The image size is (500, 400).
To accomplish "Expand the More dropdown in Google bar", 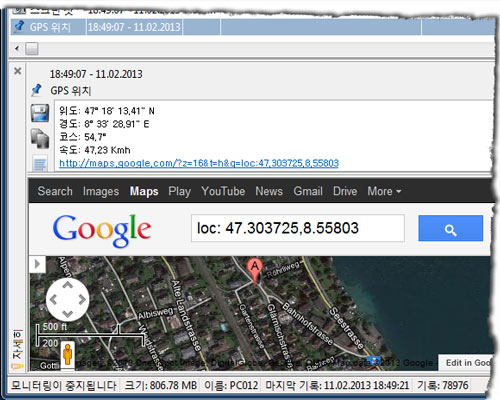I will [x=384, y=191].
